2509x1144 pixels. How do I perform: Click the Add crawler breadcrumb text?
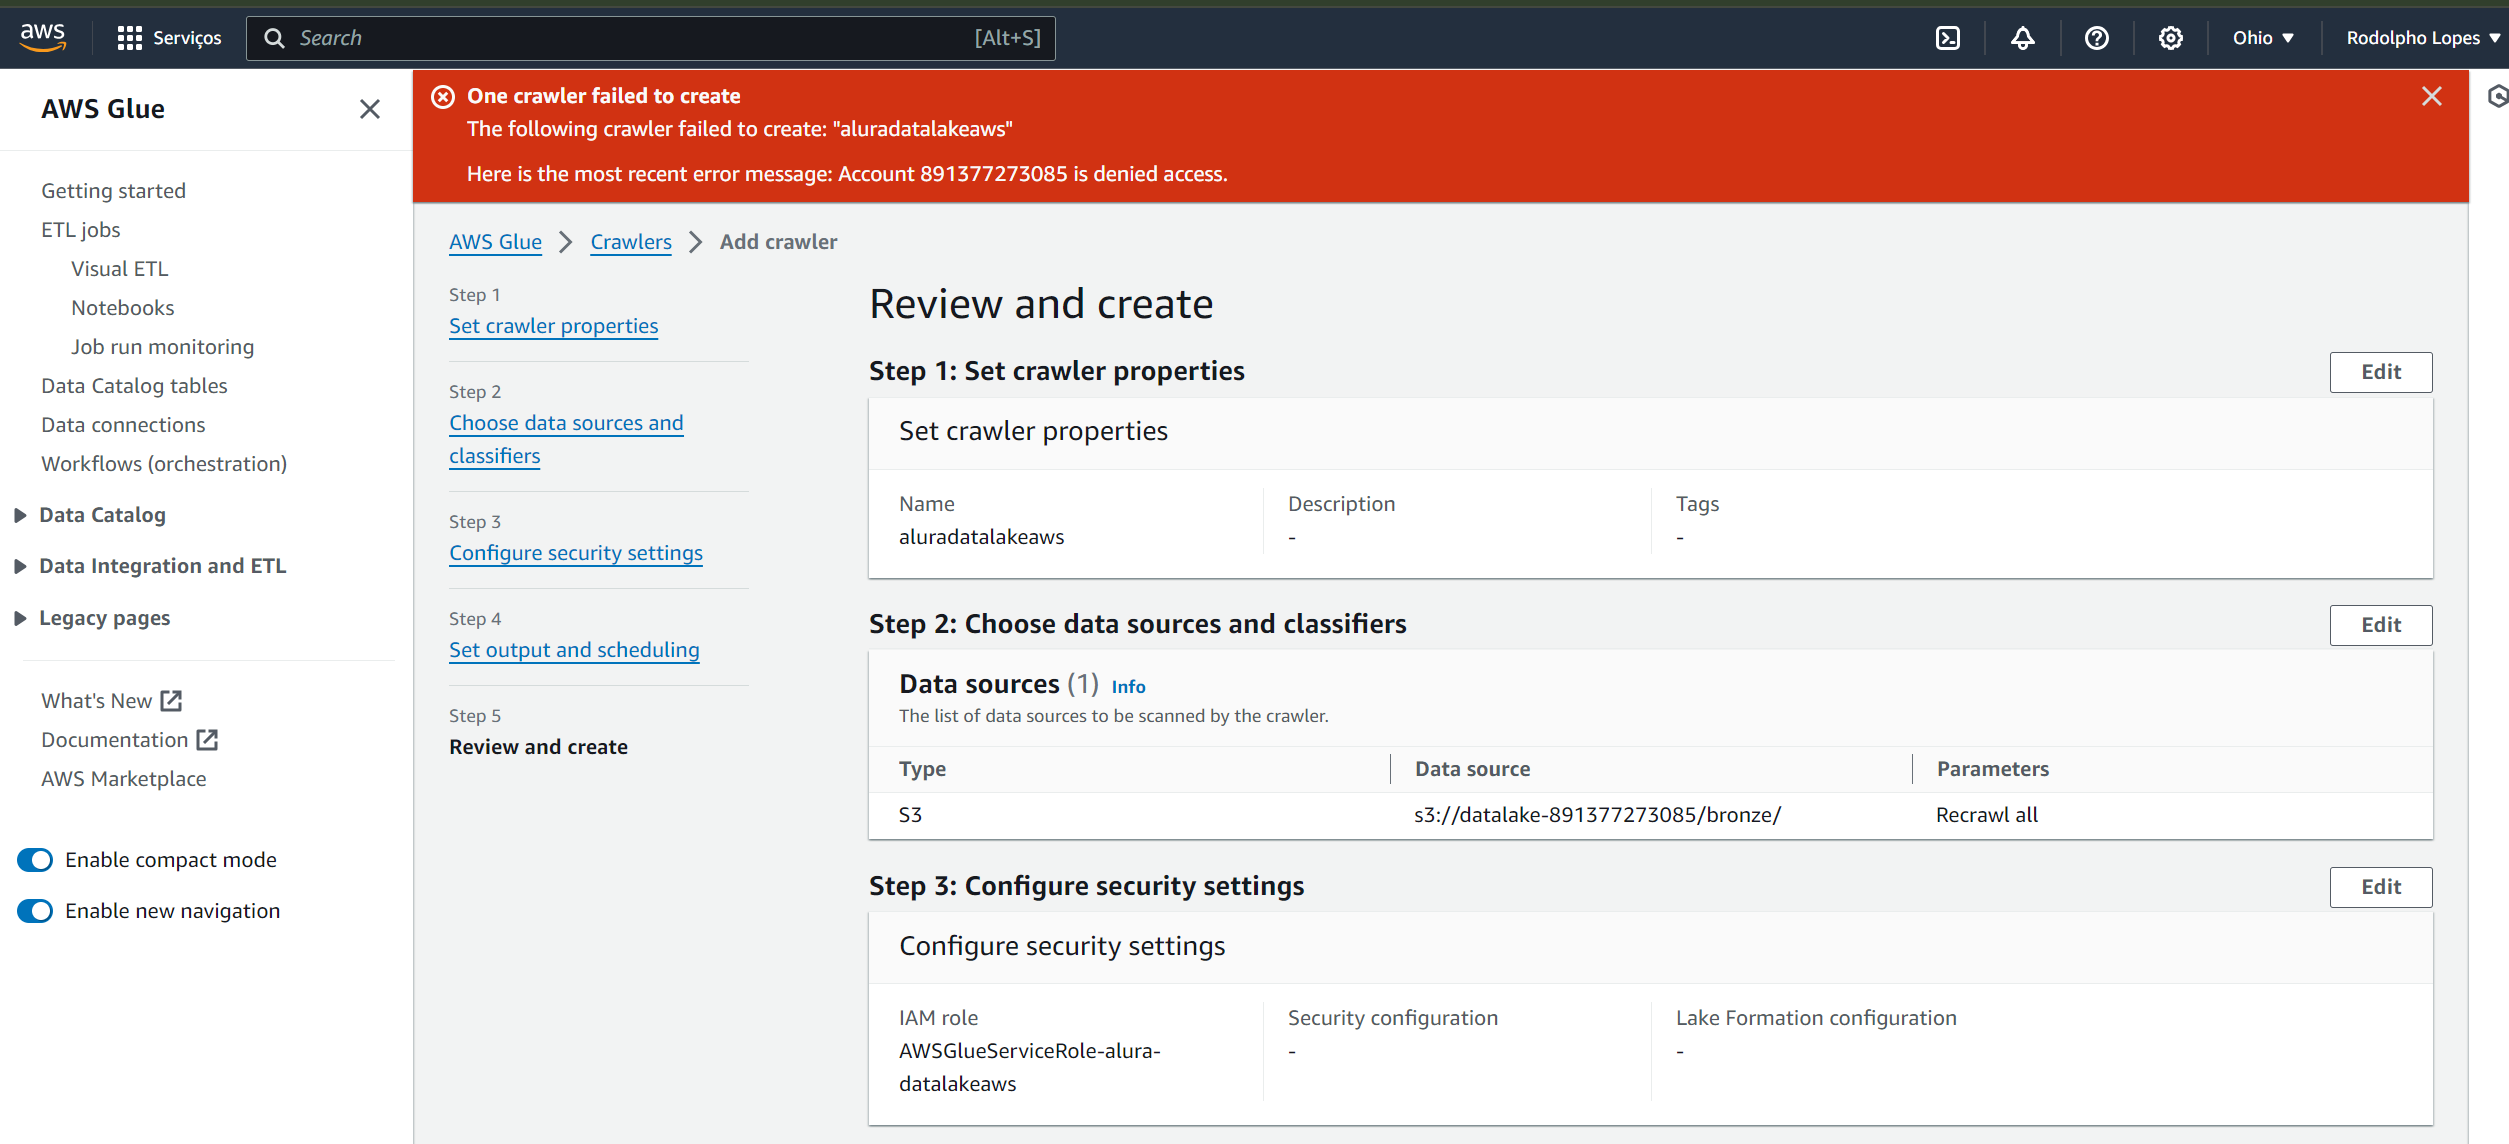[778, 242]
